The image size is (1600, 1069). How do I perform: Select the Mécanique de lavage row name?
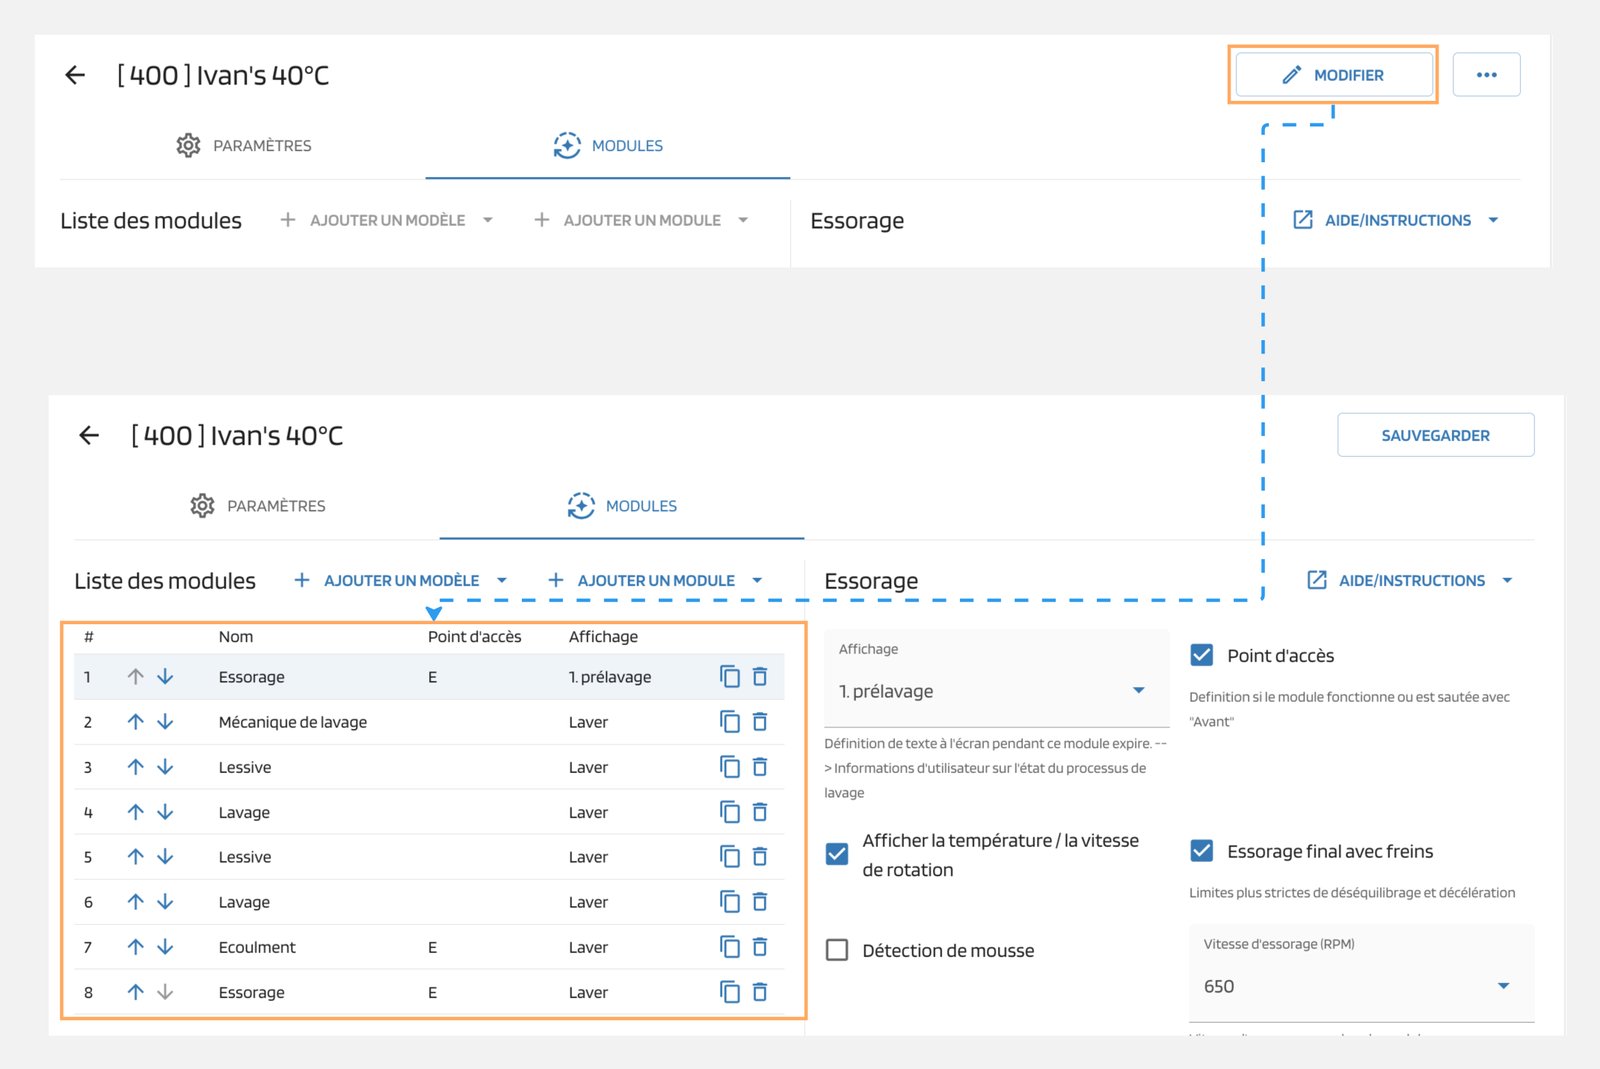pyautogui.click(x=292, y=722)
